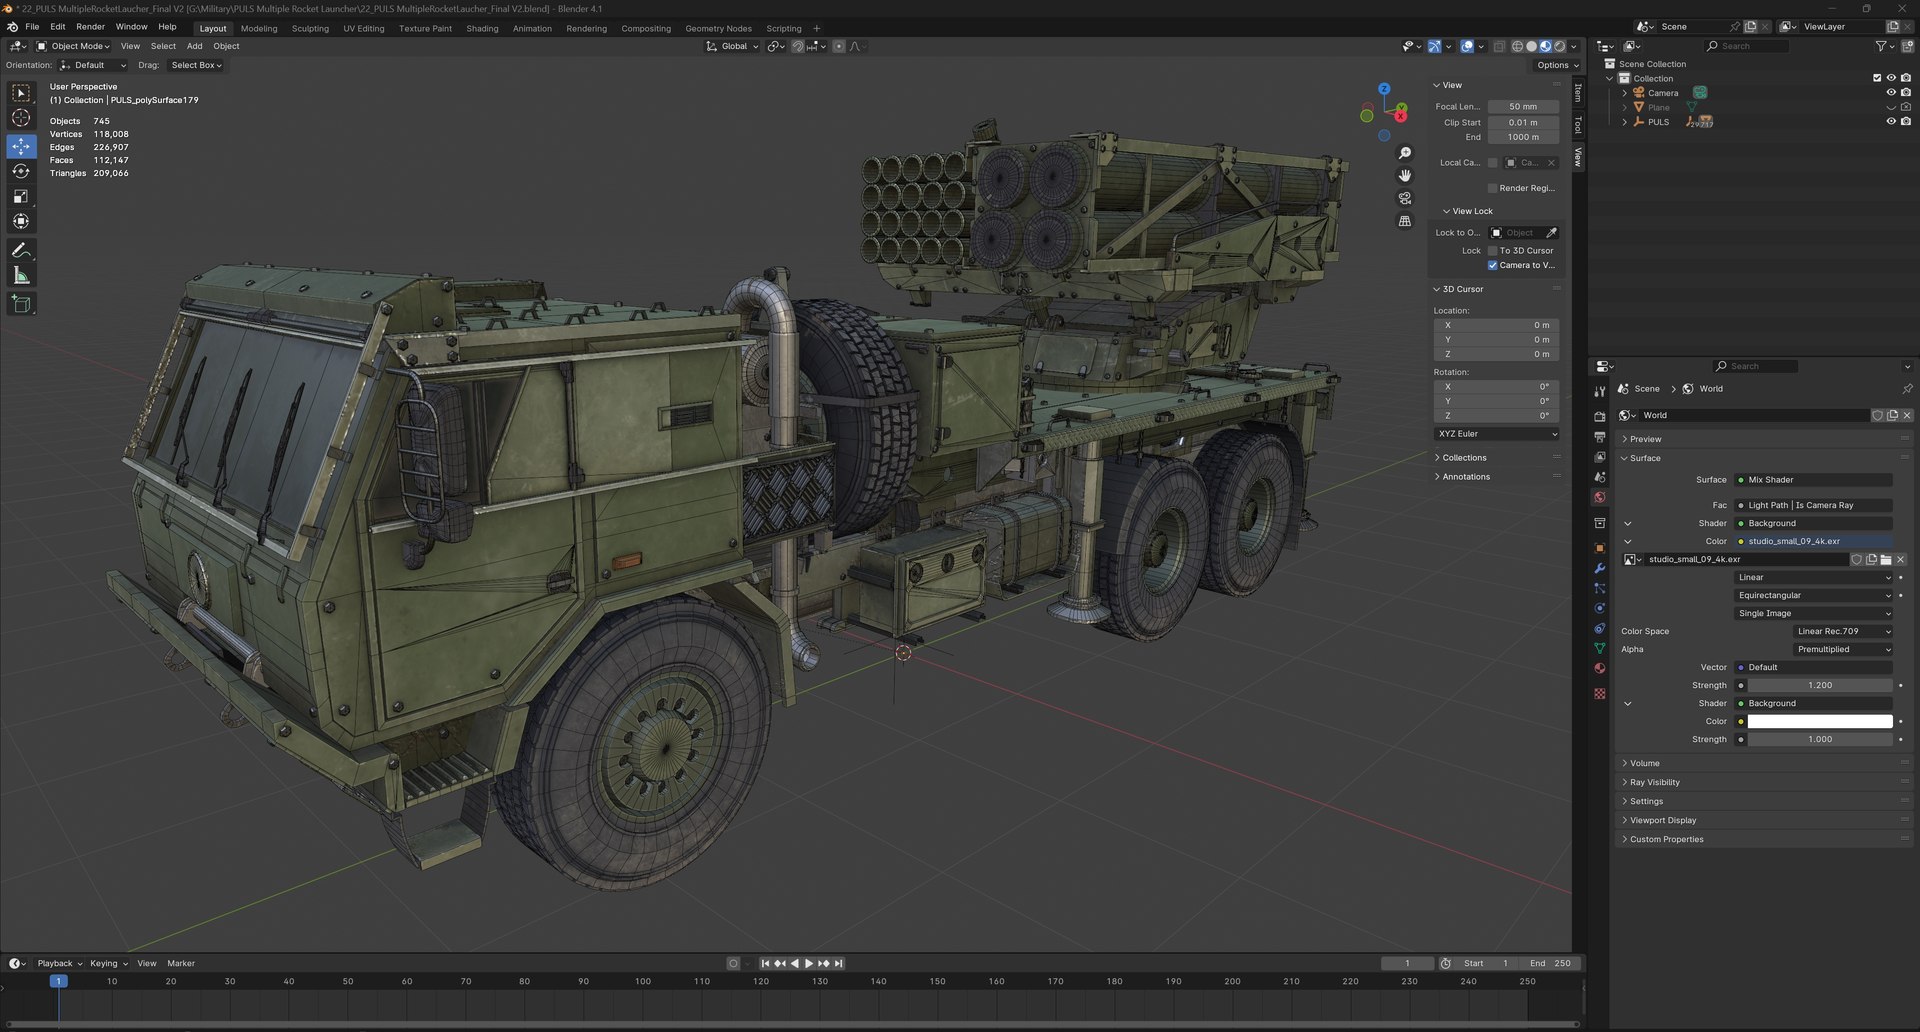Open the Global transform orientation dropdown
The height and width of the screenshot is (1032, 1920).
coord(732,46)
